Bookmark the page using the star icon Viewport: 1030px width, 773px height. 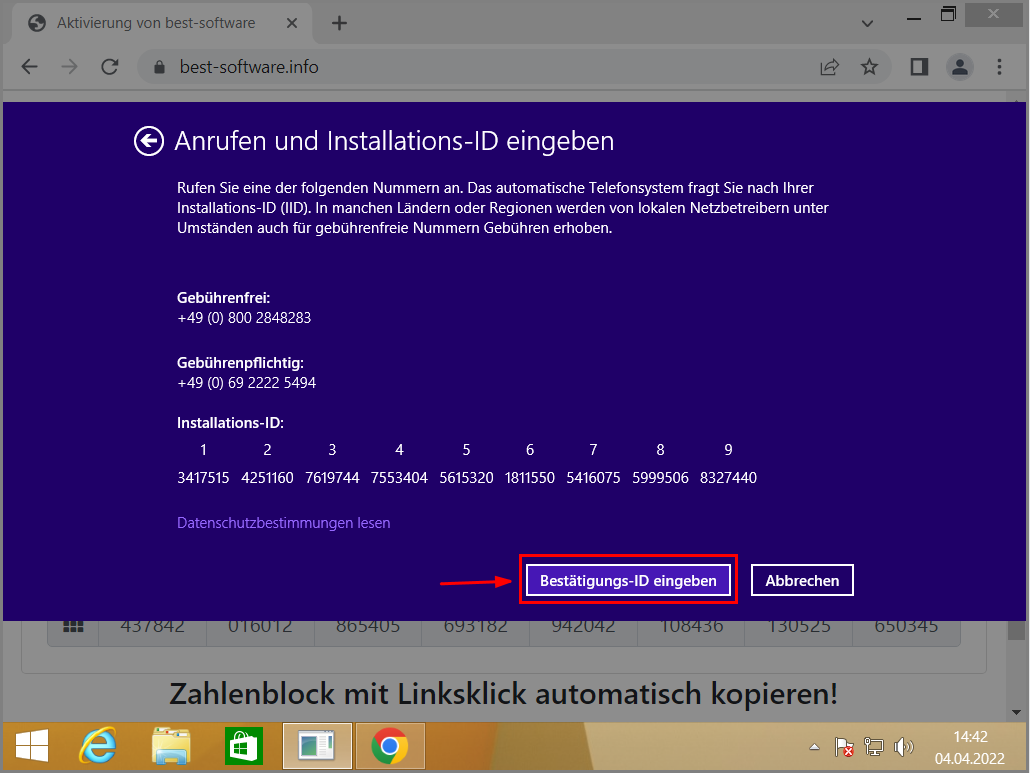click(870, 66)
